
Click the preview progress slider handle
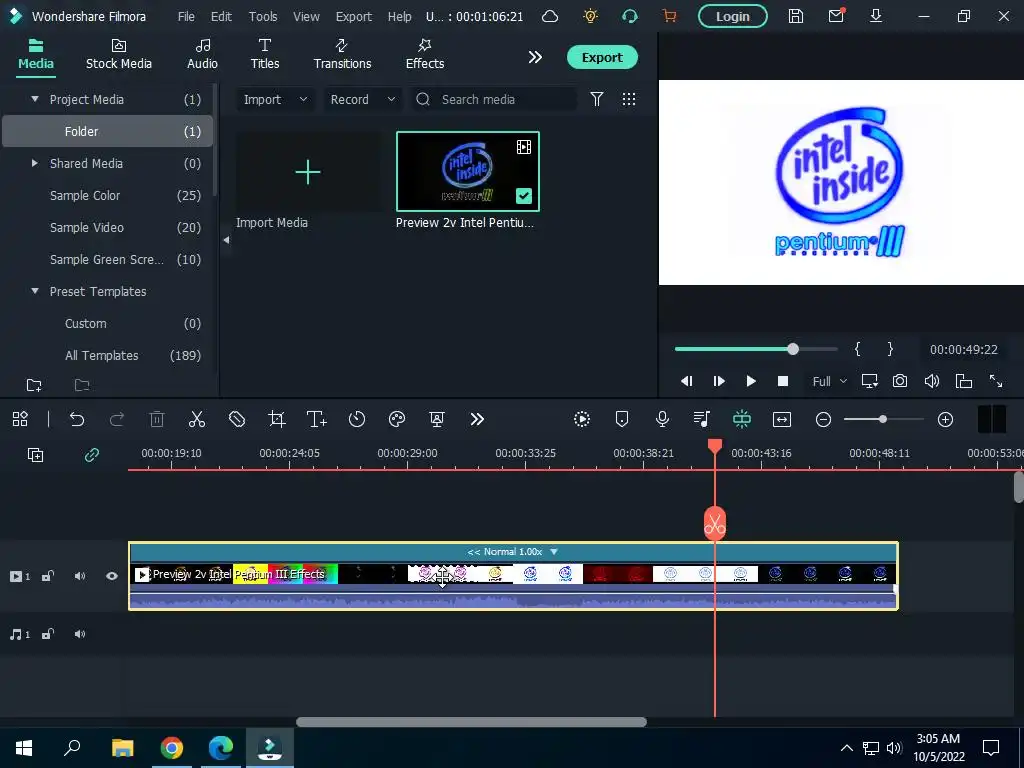tap(793, 349)
